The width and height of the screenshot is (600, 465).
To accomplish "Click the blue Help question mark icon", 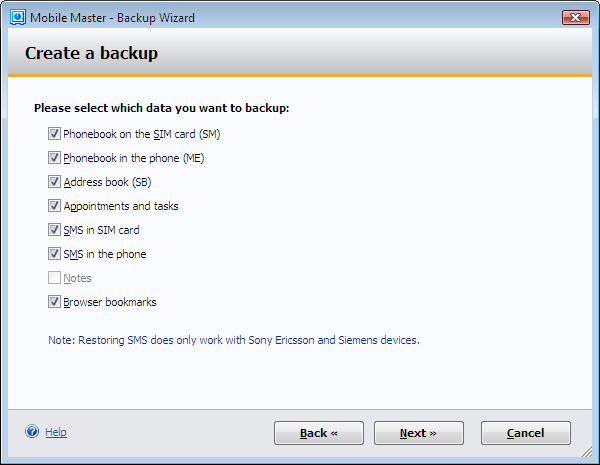I will [x=32, y=432].
